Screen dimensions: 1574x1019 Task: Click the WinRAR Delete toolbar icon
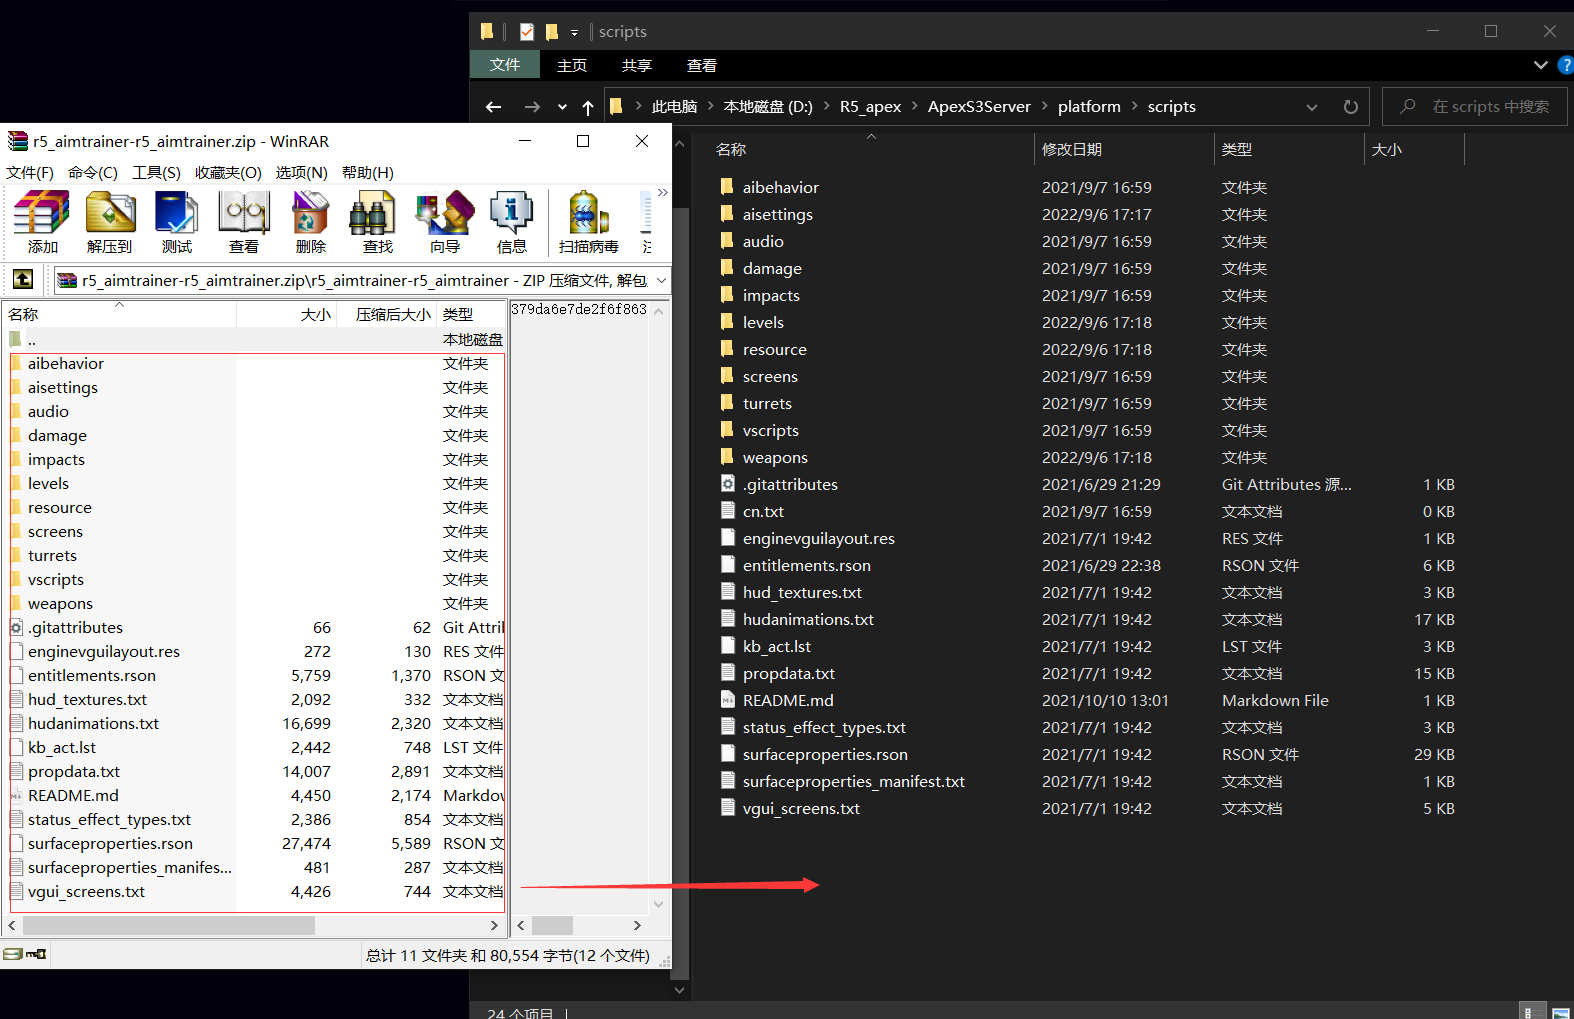310,222
